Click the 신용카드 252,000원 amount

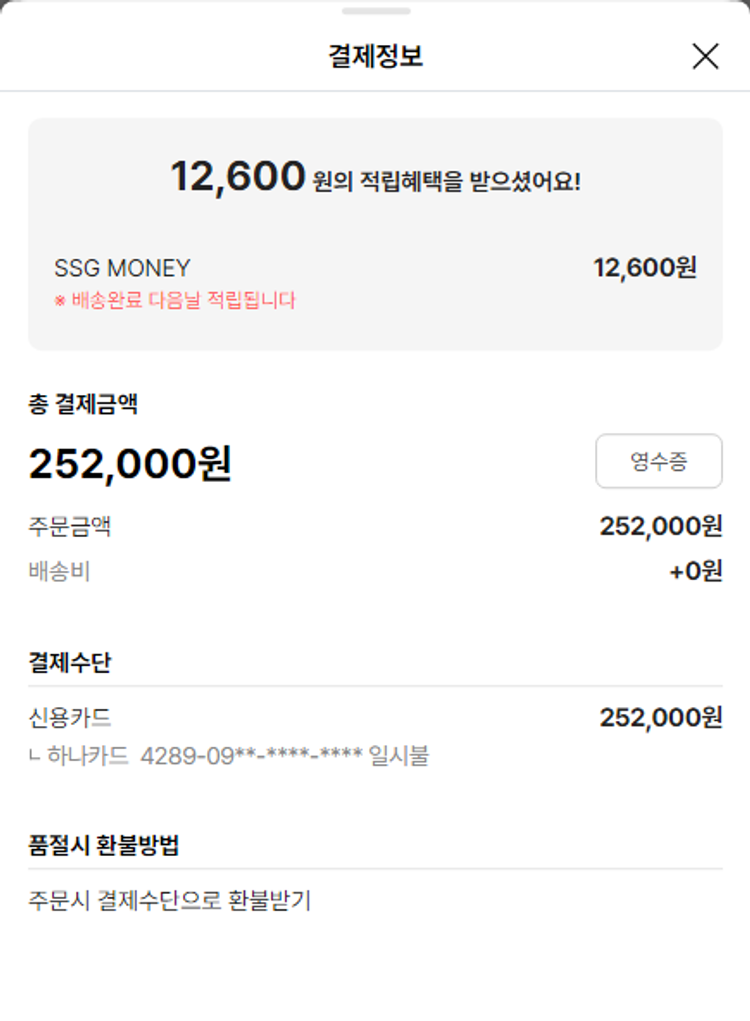point(660,718)
